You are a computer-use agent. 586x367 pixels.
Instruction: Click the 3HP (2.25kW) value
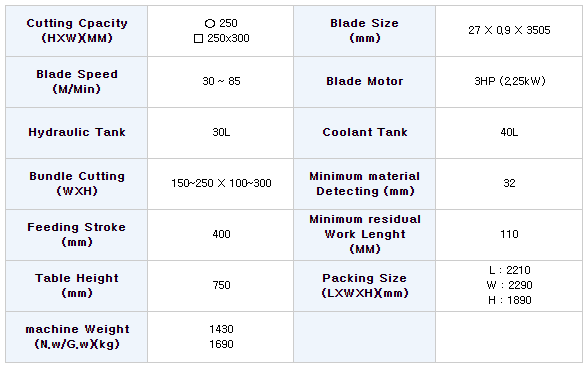click(x=509, y=81)
